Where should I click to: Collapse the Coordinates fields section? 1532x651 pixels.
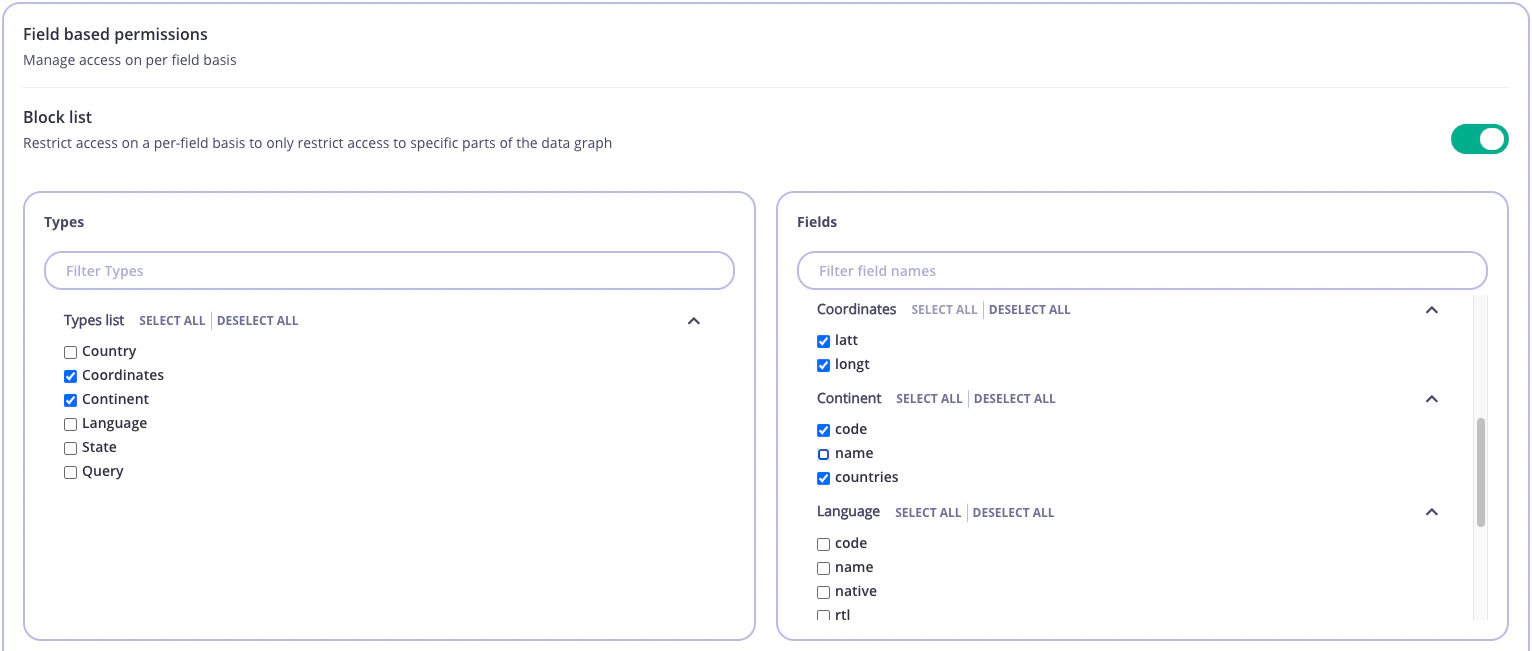click(1432, 310)
